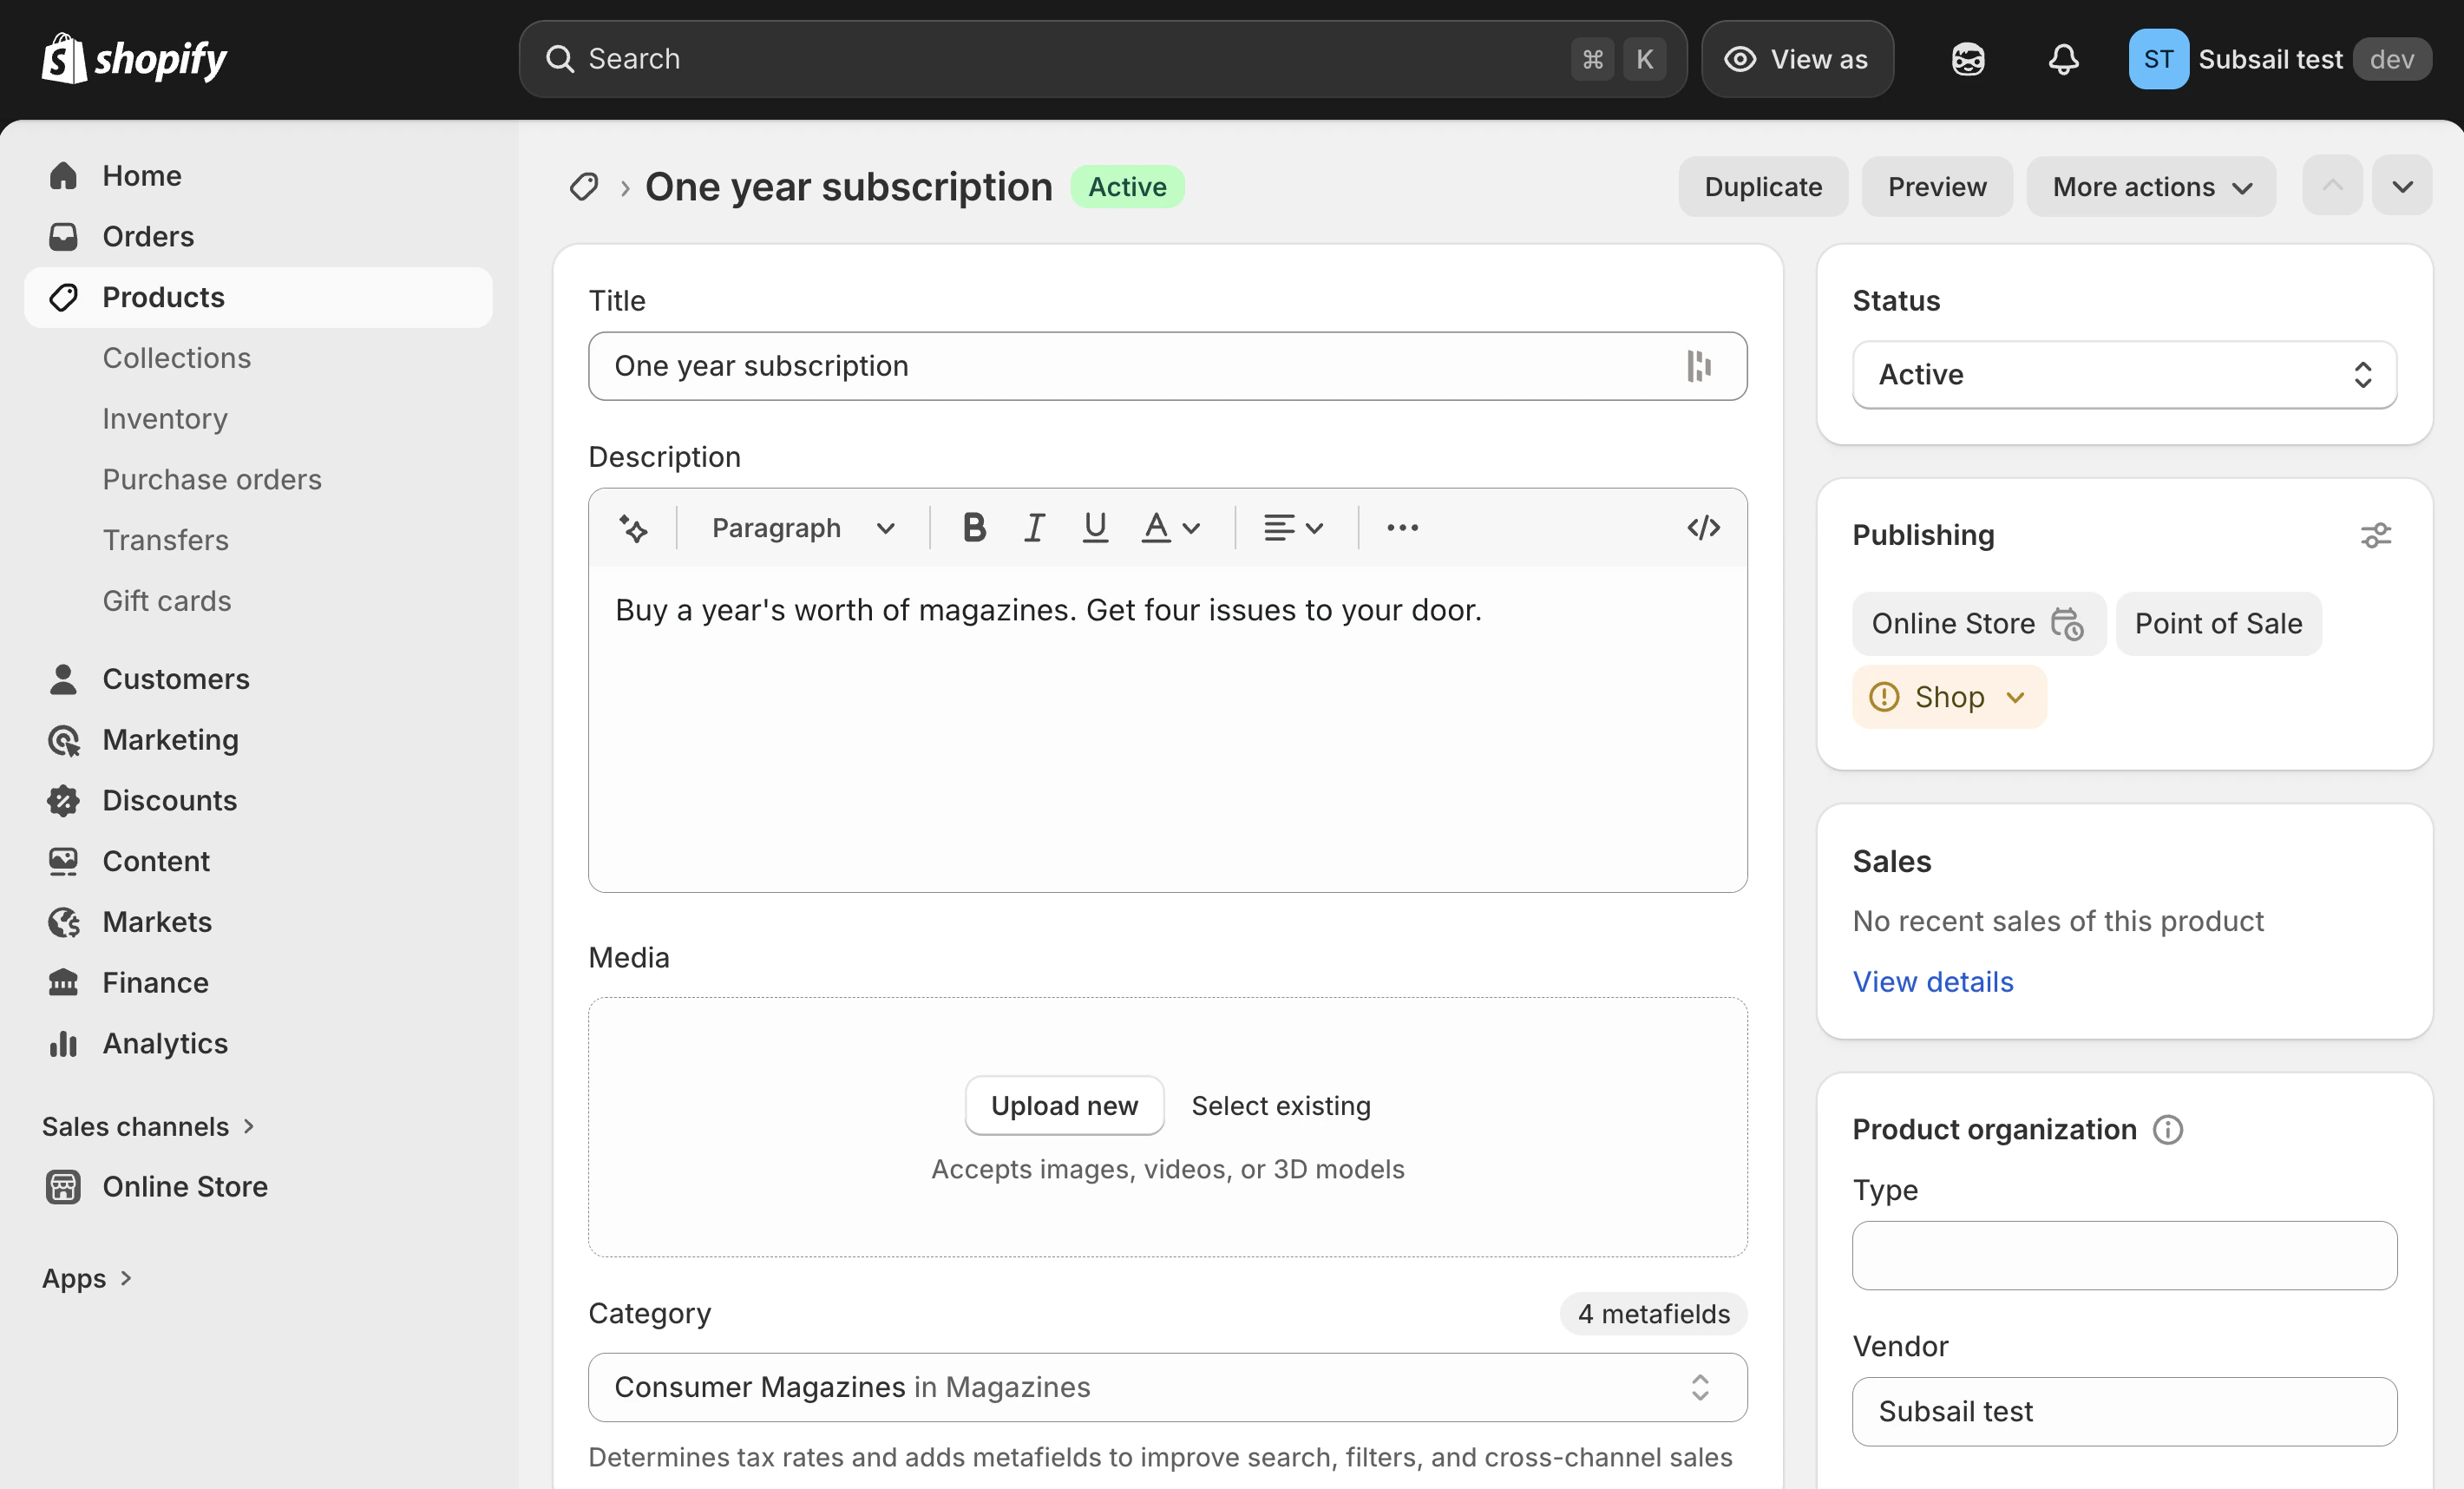
Task: Expand the More actions menu
Action: click(x=2151, y=187)
